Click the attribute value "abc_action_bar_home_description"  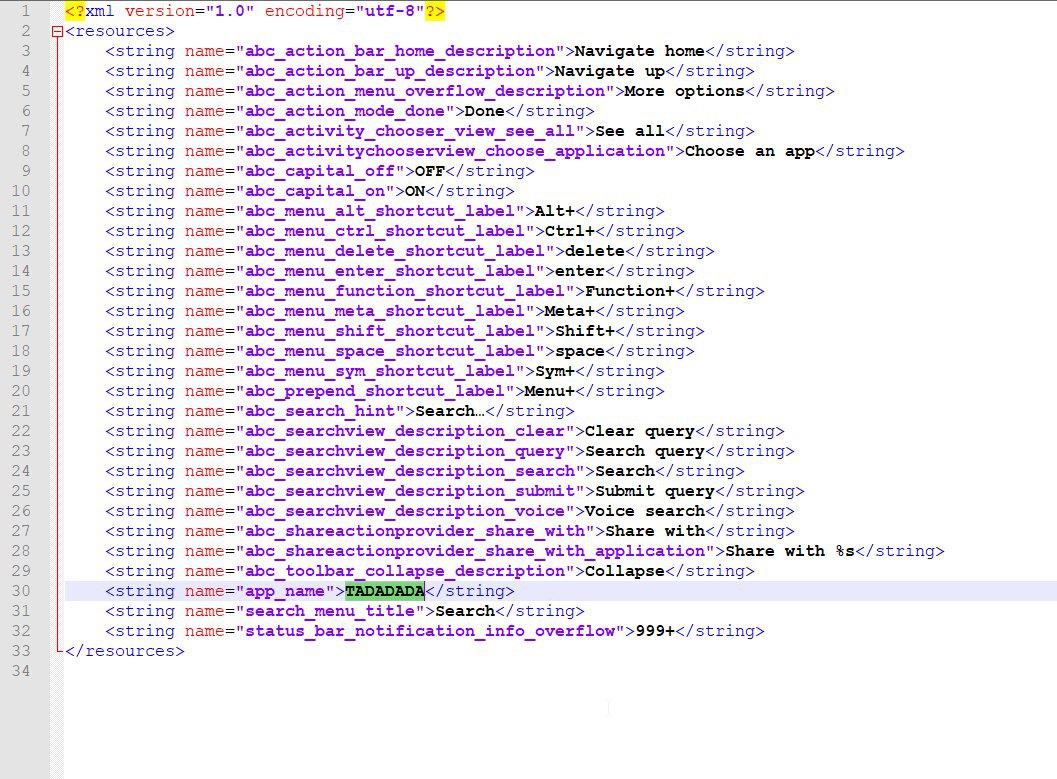tap(400, 51)
